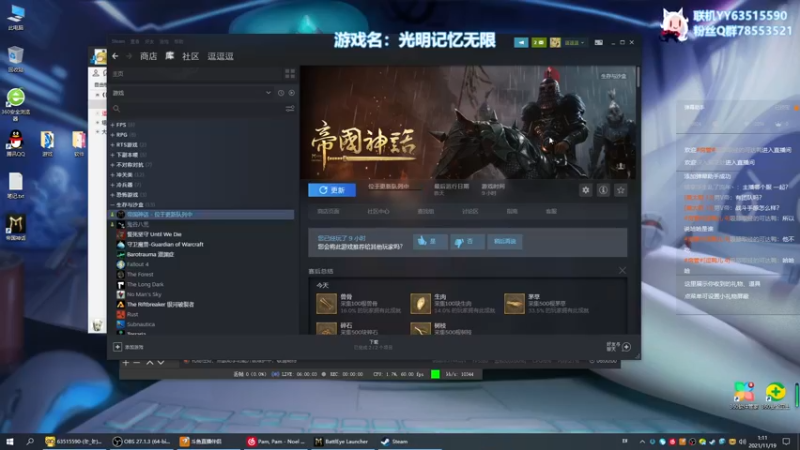Screen dimensions: 800x450
Task: Click the Steam forward arrow
Action: coord(129,56)
